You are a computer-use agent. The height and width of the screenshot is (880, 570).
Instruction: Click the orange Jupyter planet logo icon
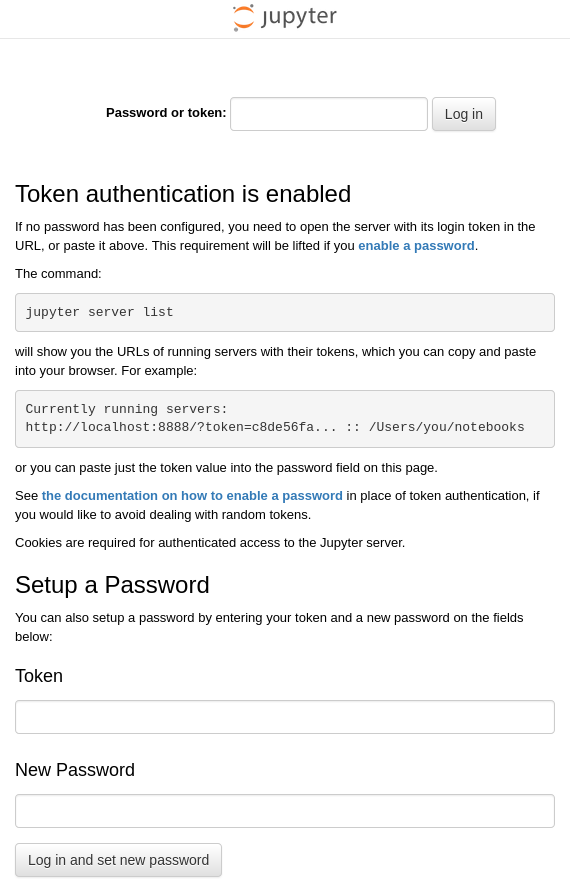(x=243, y=17)
